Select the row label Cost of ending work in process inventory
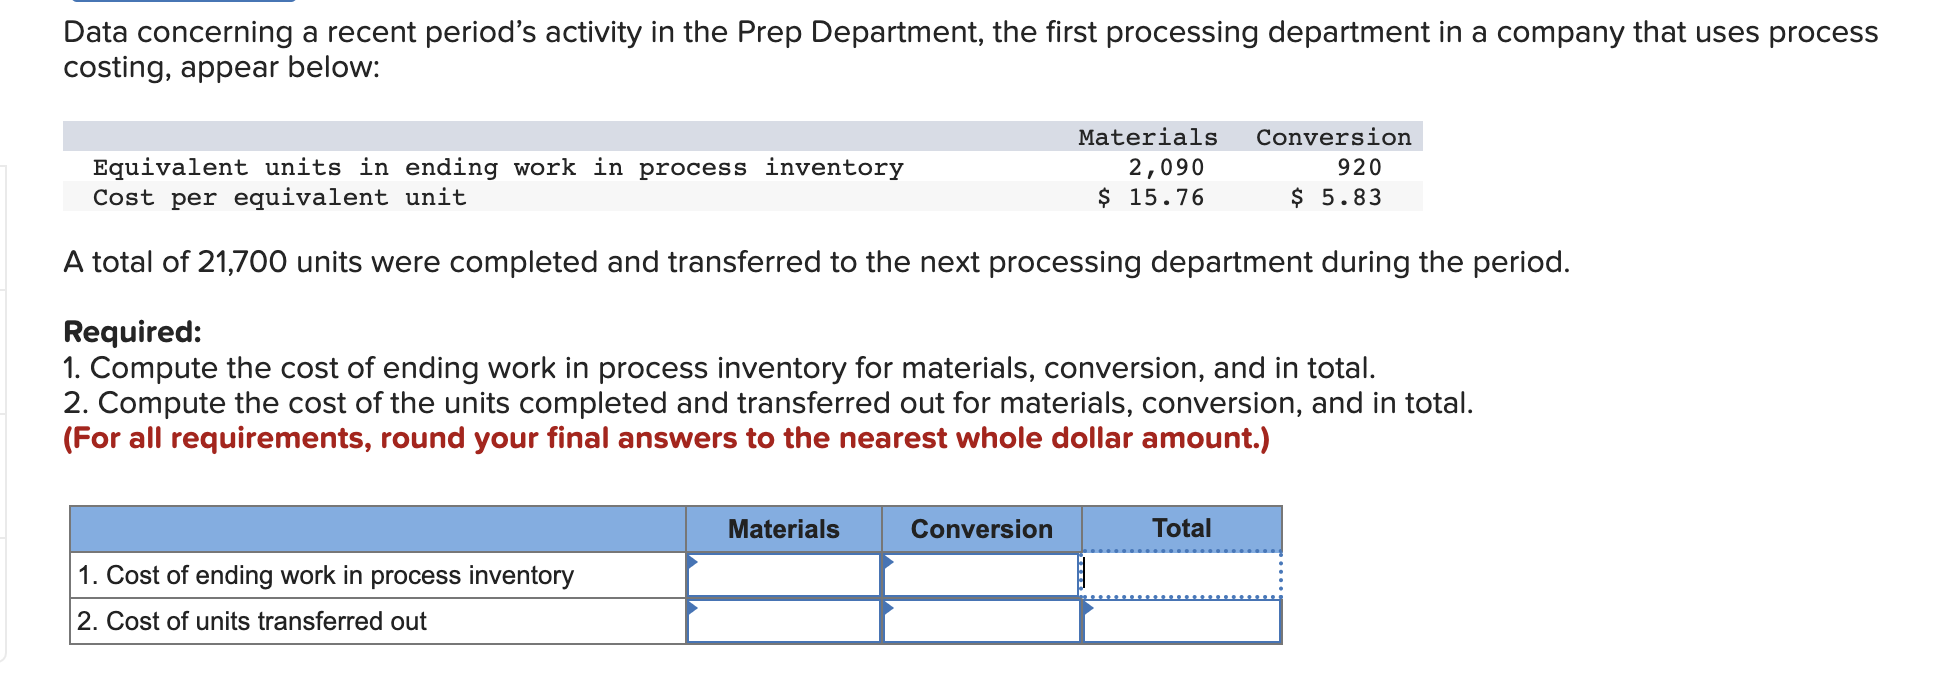 pos(326,575)
